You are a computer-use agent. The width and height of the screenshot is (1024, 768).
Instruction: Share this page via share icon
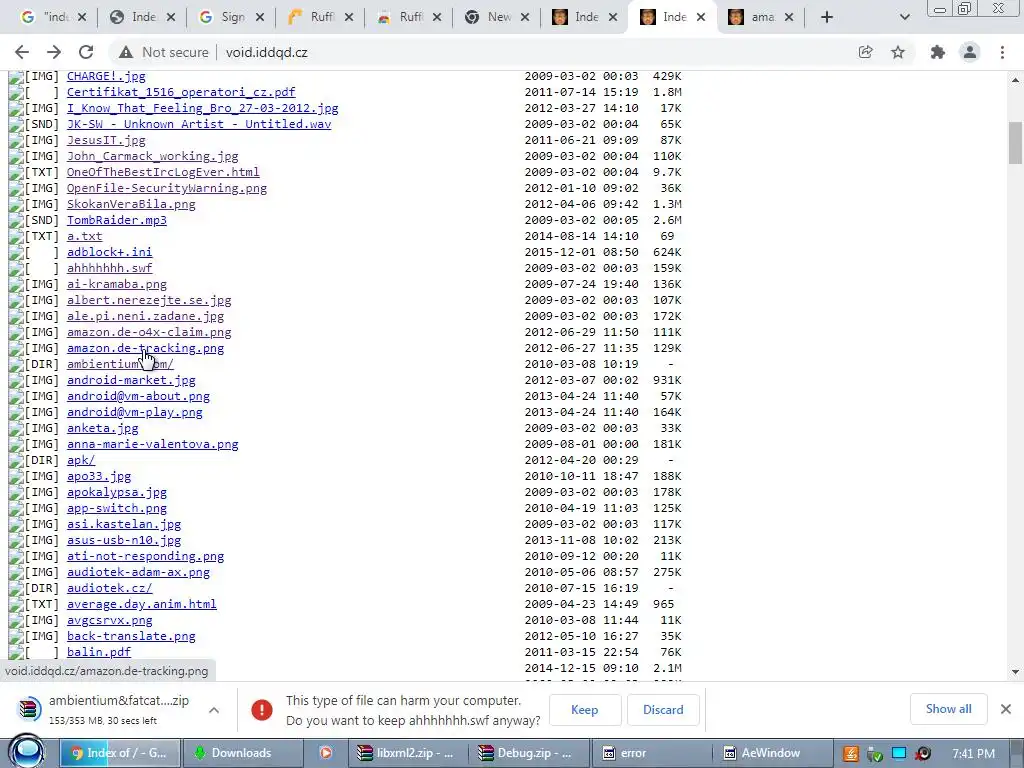click(x=865, y=52)
